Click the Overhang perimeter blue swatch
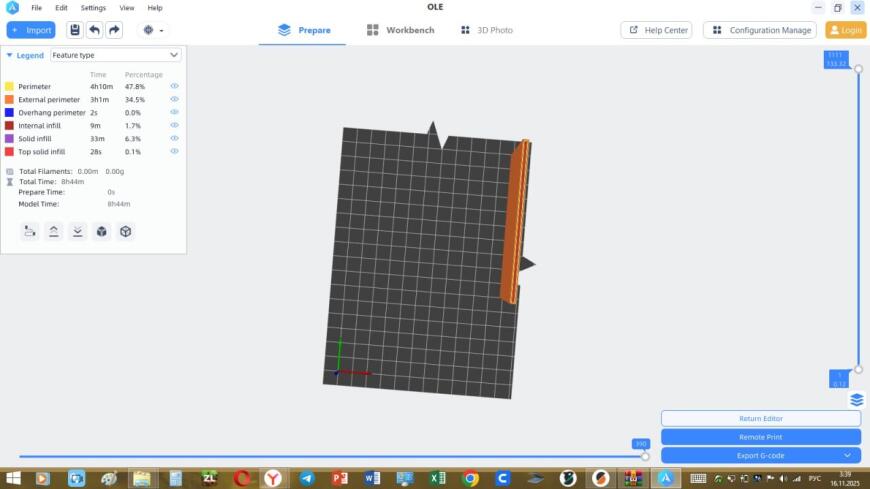The height and width of the screenshot is (489, 870). [x=9, y=112]
